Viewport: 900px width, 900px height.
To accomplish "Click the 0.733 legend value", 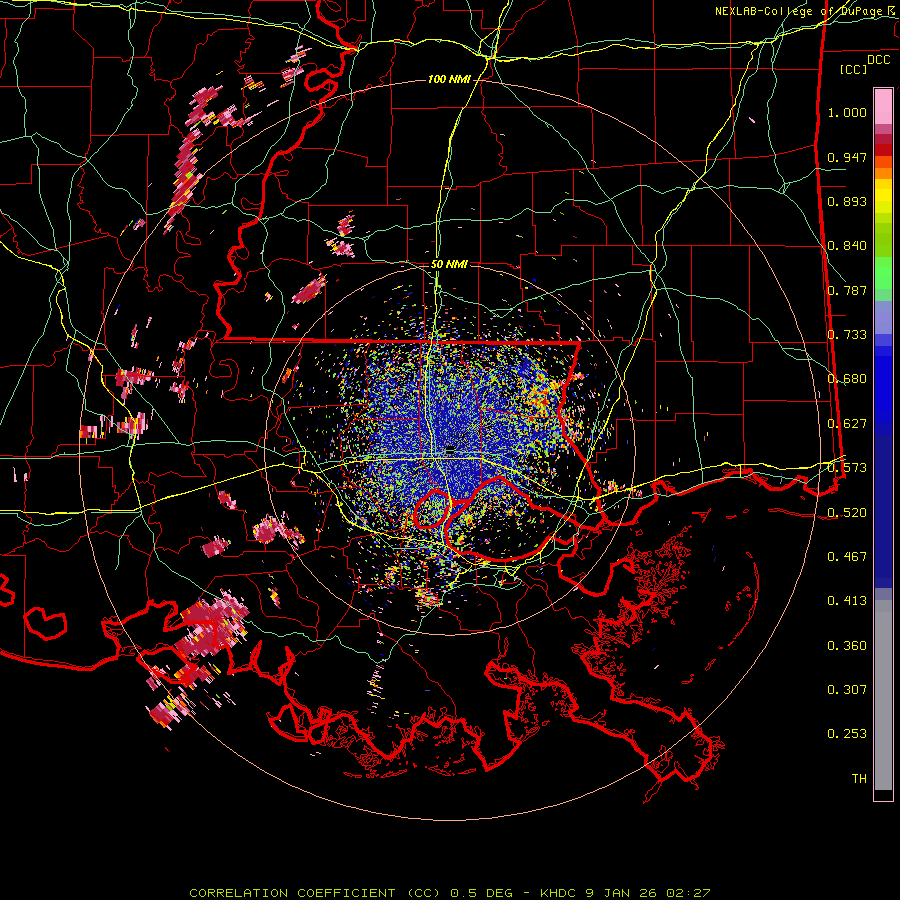I will pyautogui.click(x=847, y=335).
